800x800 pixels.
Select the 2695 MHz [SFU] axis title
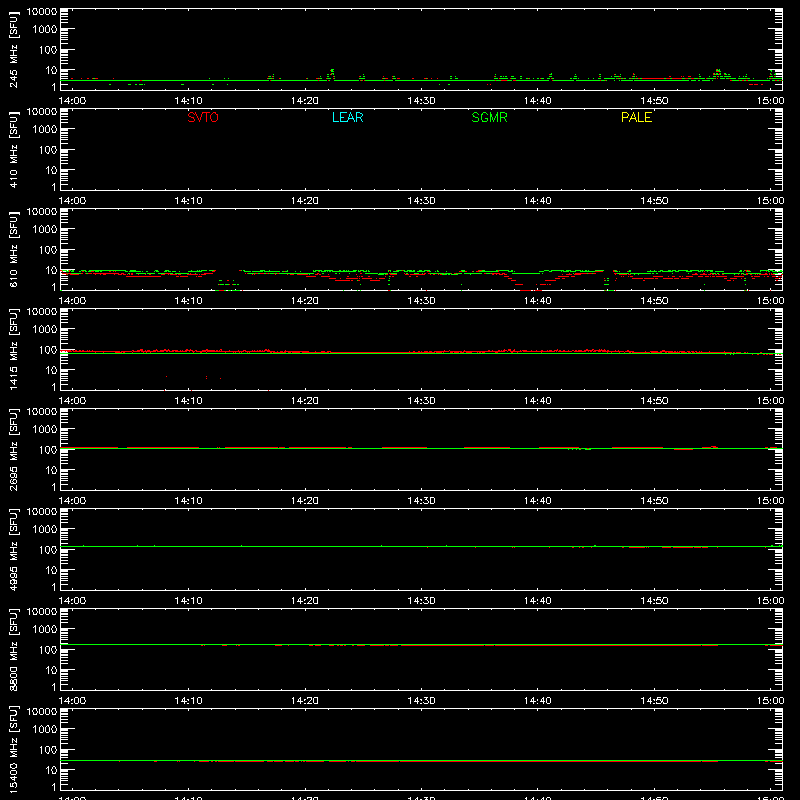point(14,449)
